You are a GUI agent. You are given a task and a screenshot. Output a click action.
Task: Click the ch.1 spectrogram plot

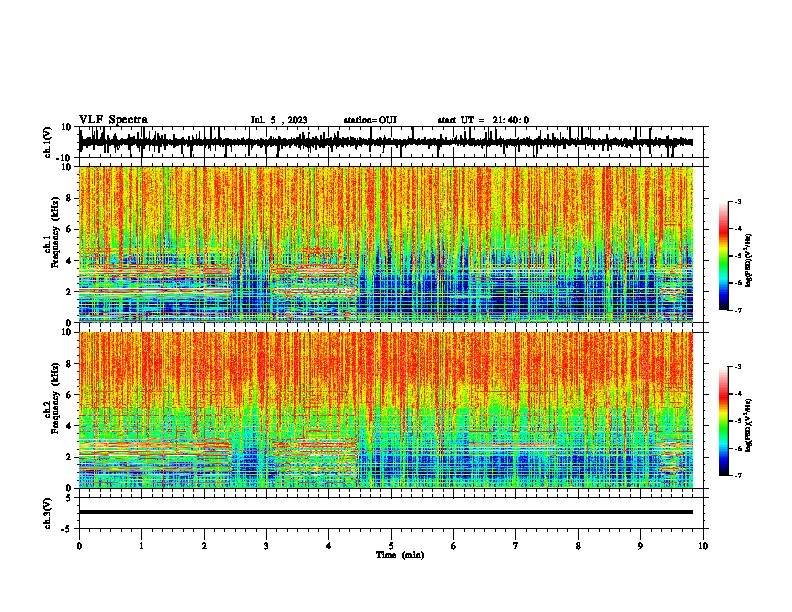coord(385,244)
